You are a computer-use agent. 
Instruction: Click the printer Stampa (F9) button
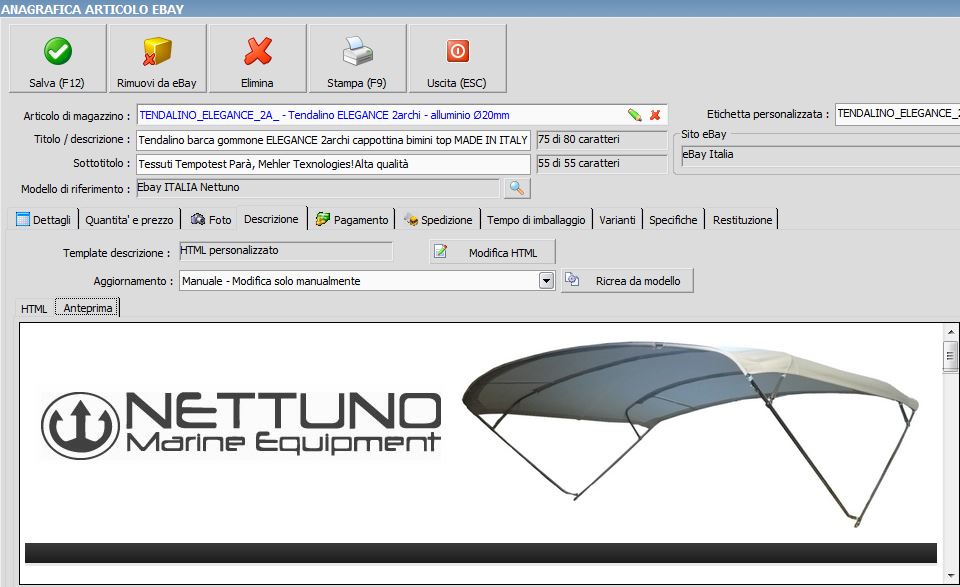(358, 59)
